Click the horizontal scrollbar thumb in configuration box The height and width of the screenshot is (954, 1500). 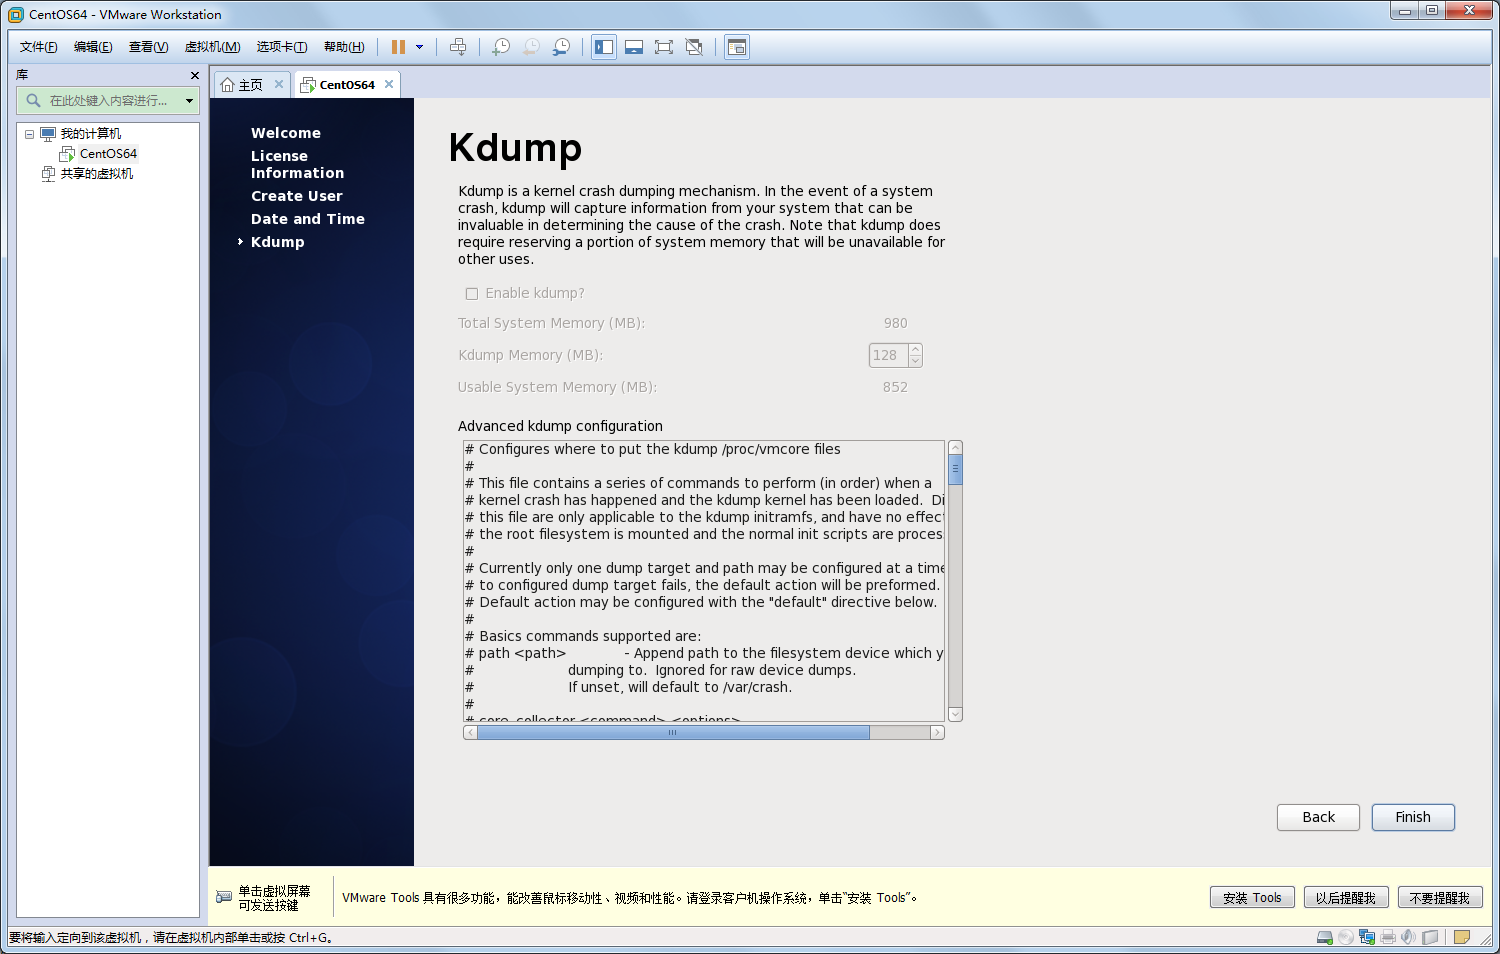(673, 733)
